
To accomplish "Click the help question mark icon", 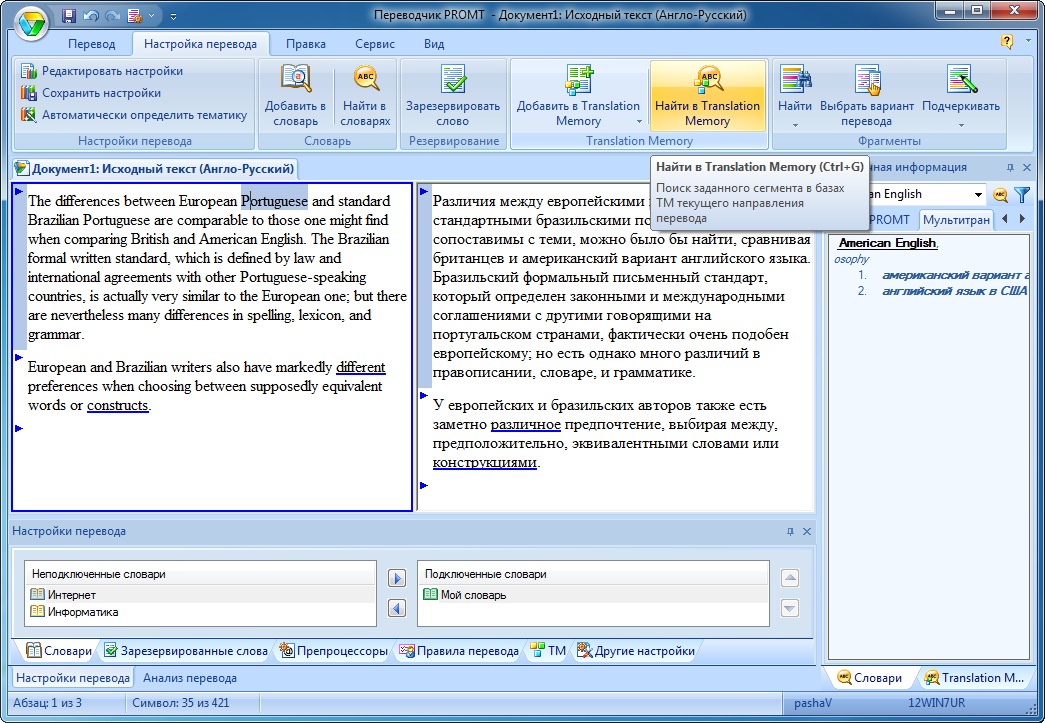I will pyautogui.click(x=1006, y=42).
